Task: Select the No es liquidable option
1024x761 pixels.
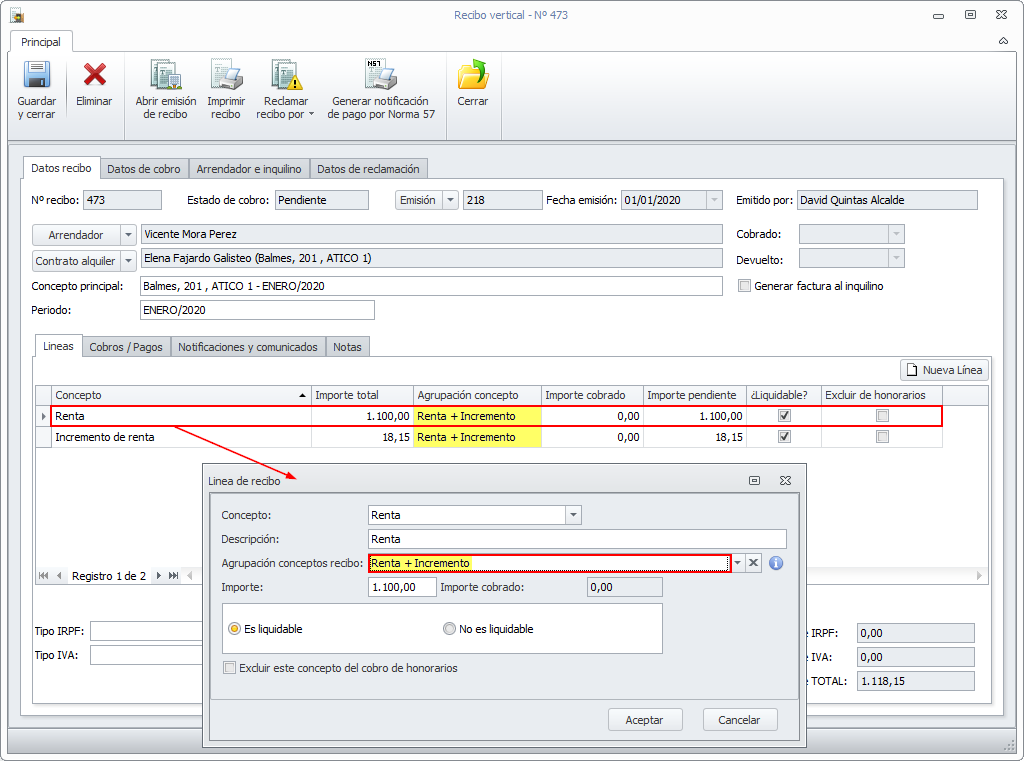Action: (x=450, y=629)
